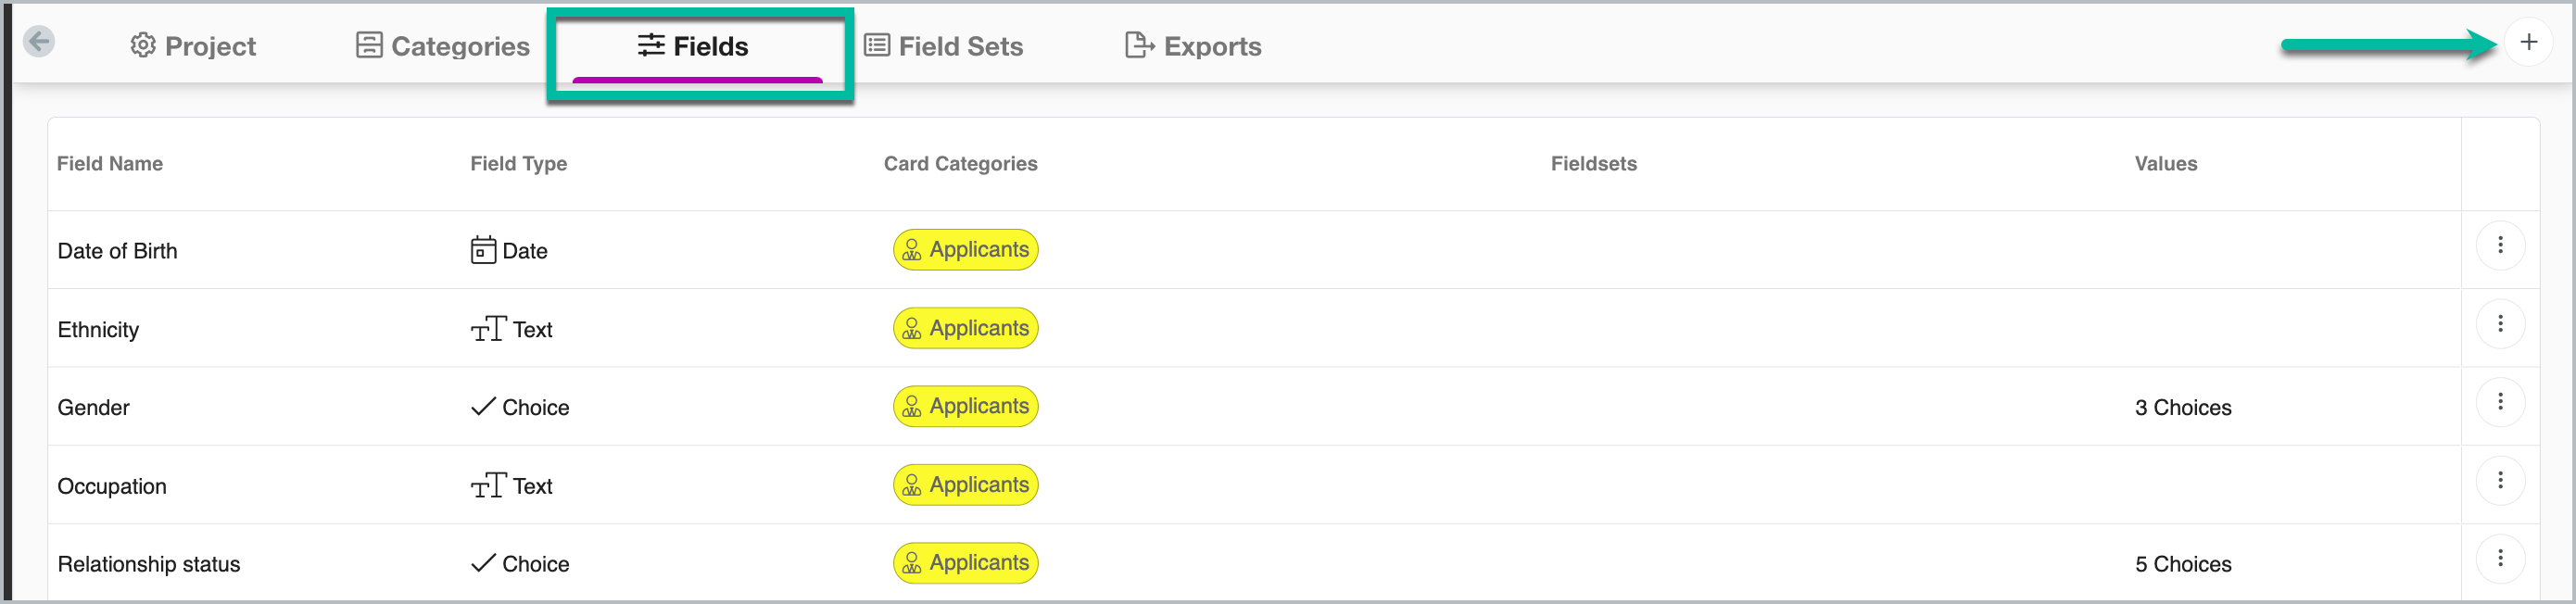Click the Applicants tag in Date of Birth row

pos(965,250)
